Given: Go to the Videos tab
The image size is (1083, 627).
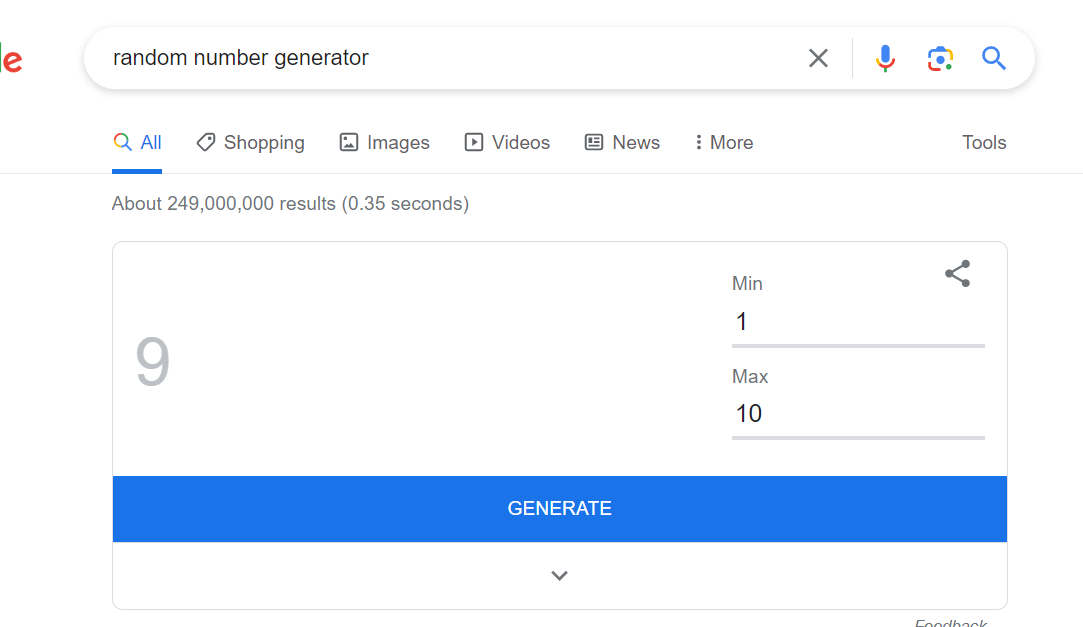Looking at the screenshot, I should pyautogui.click(x=507, y=142).
